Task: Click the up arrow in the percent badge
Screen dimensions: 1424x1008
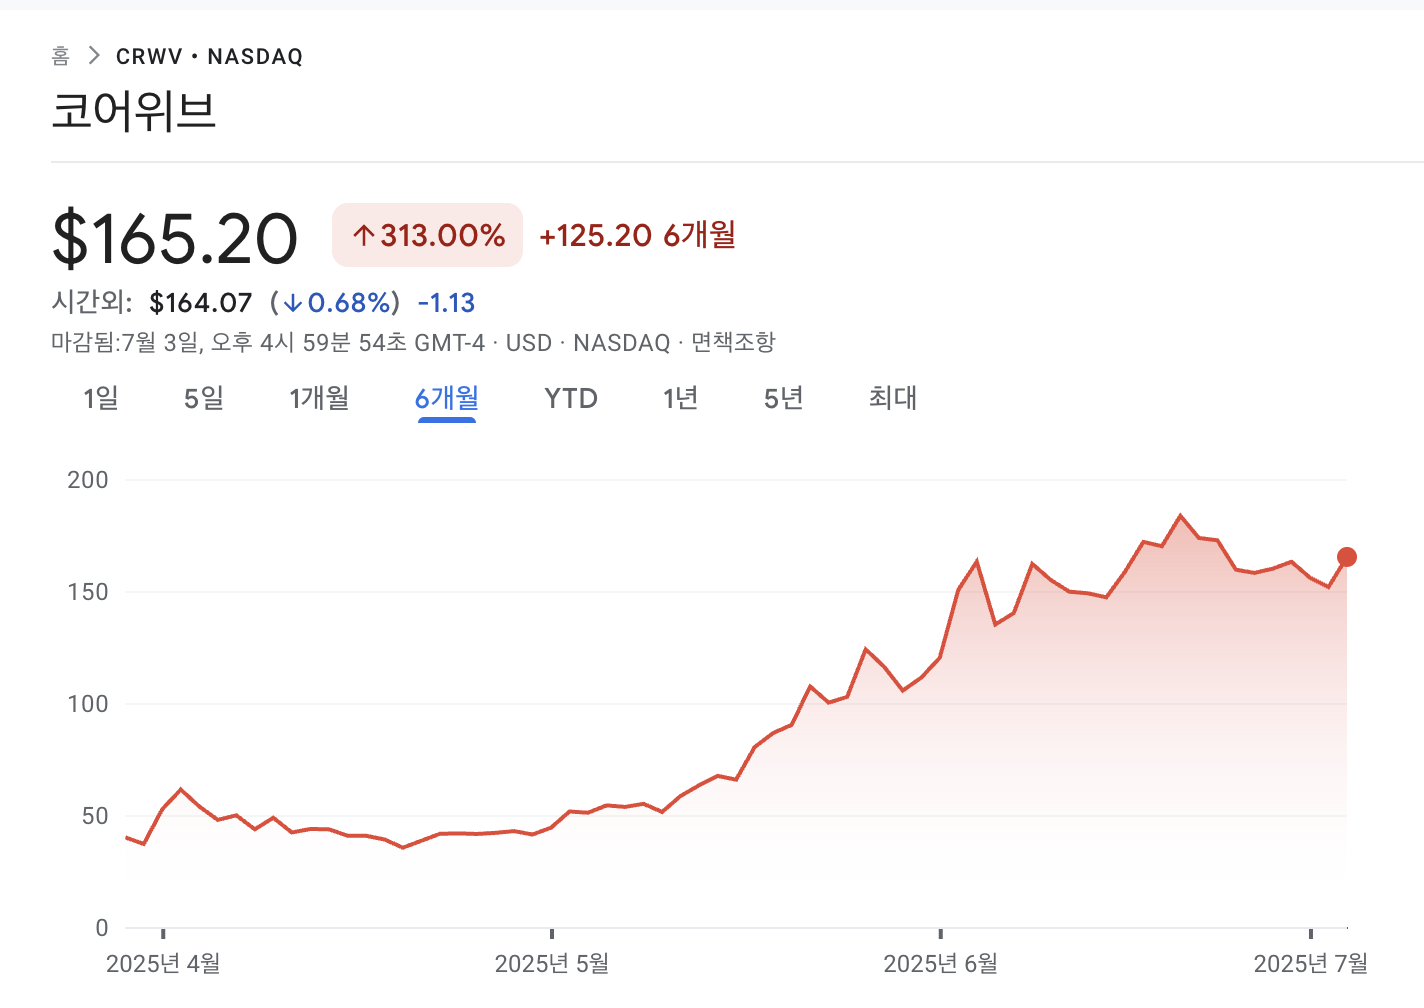Action: (364, 236)
